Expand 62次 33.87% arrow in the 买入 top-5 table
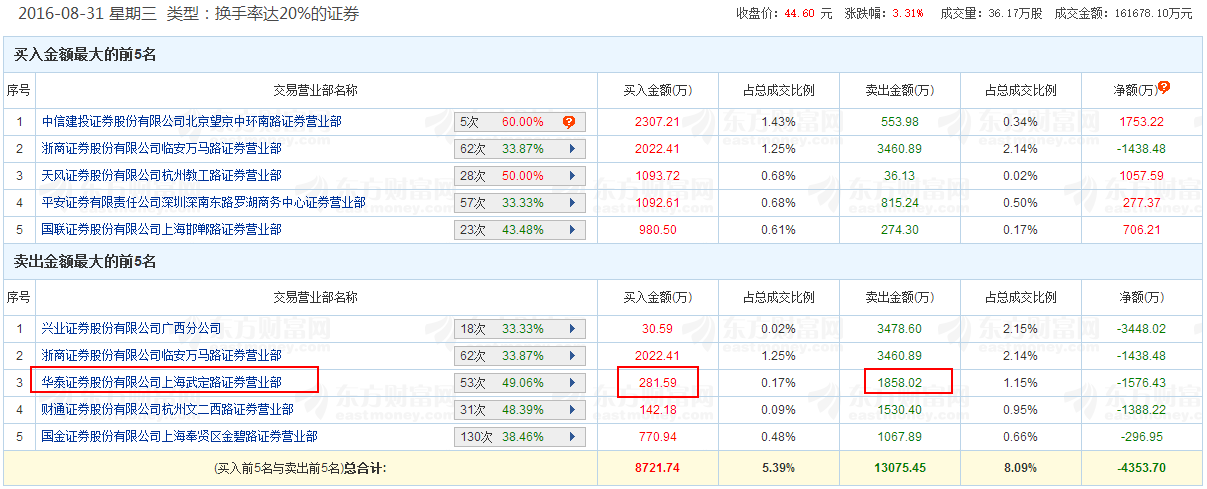 coord(572,149)
